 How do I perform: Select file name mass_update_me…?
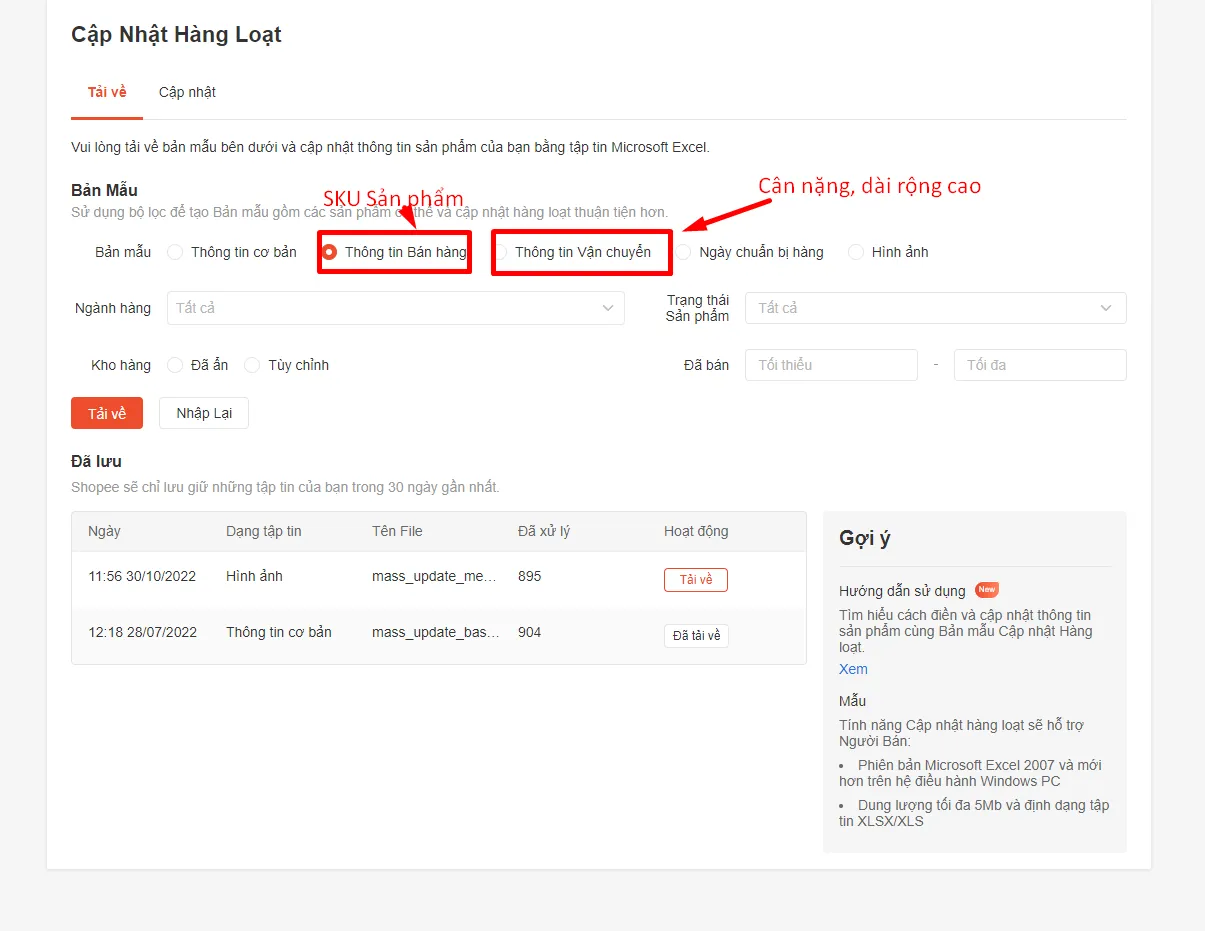[436, 576]
